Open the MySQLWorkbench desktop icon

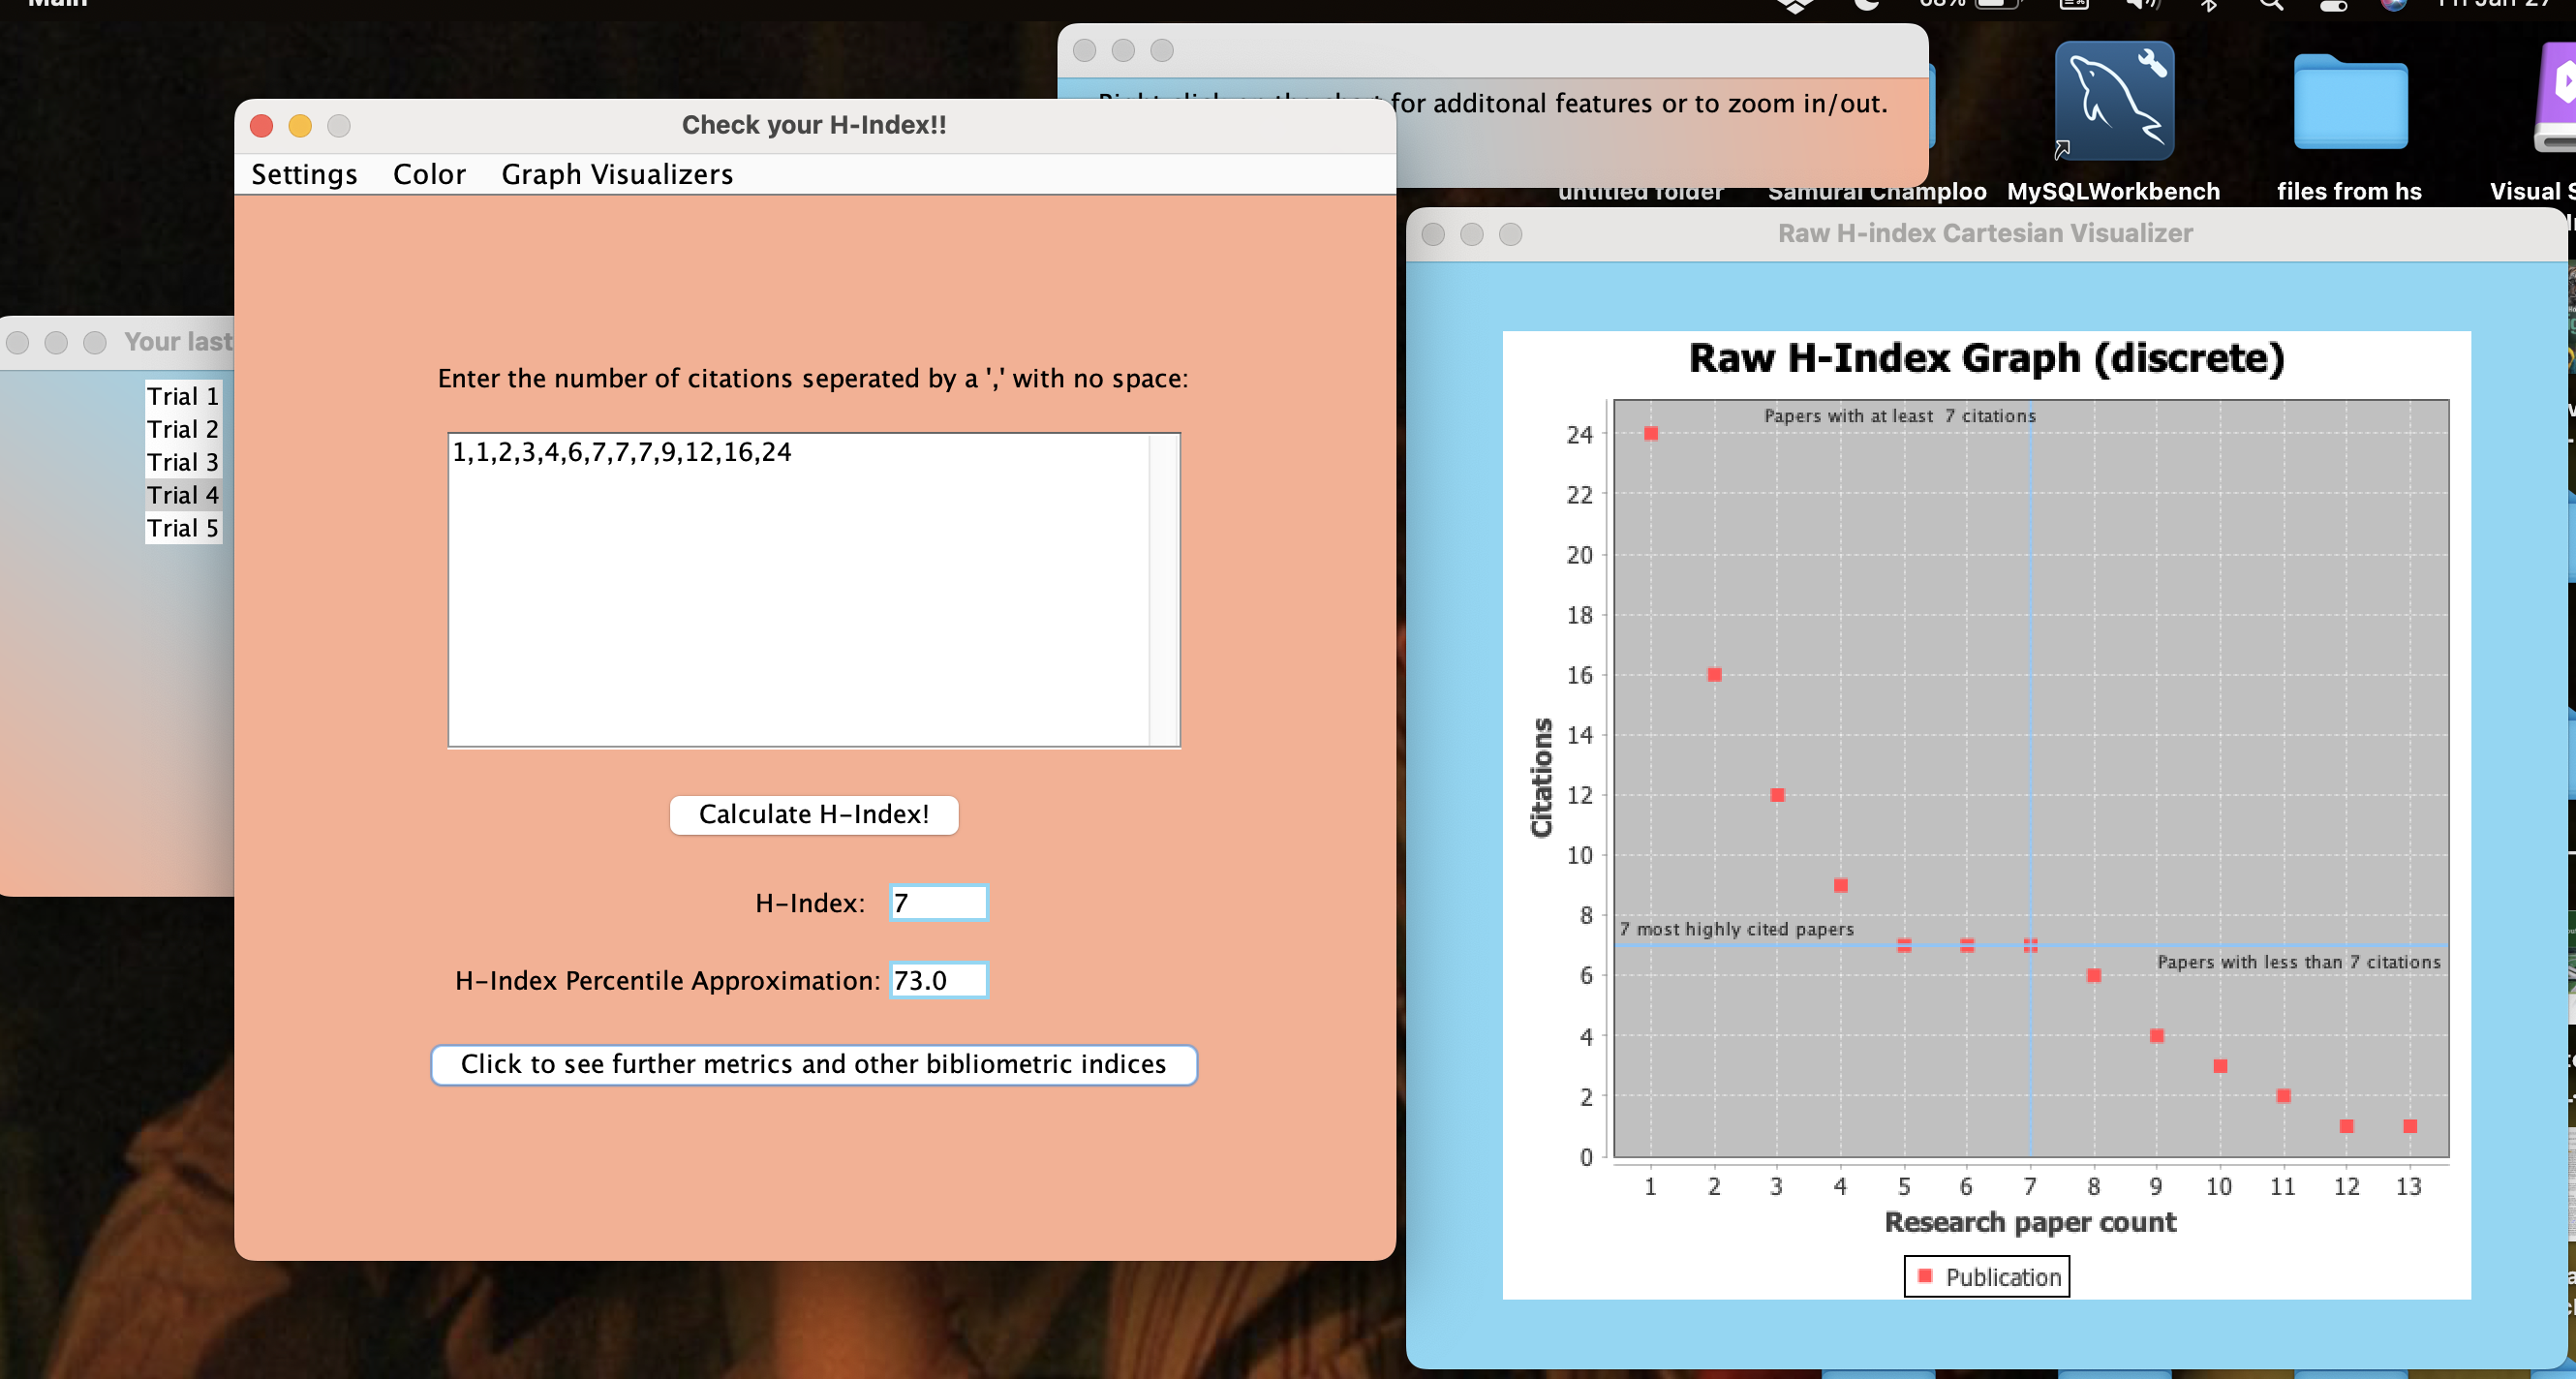[2113, 102]
